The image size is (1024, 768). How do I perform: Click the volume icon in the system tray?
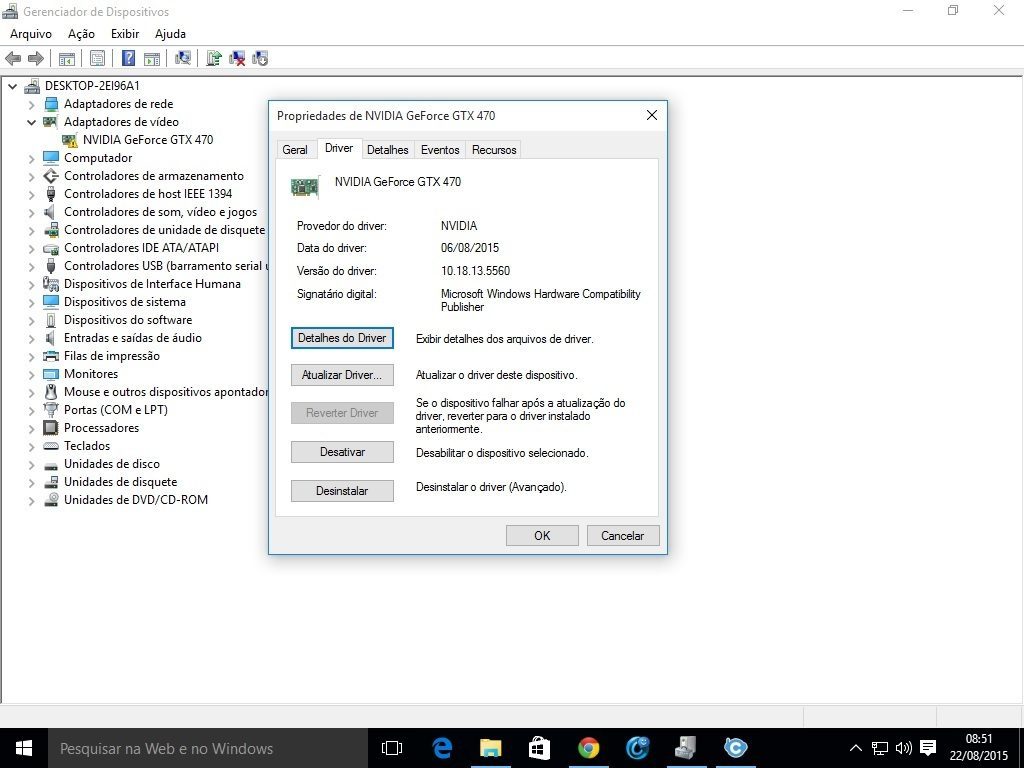coord(904,748)
